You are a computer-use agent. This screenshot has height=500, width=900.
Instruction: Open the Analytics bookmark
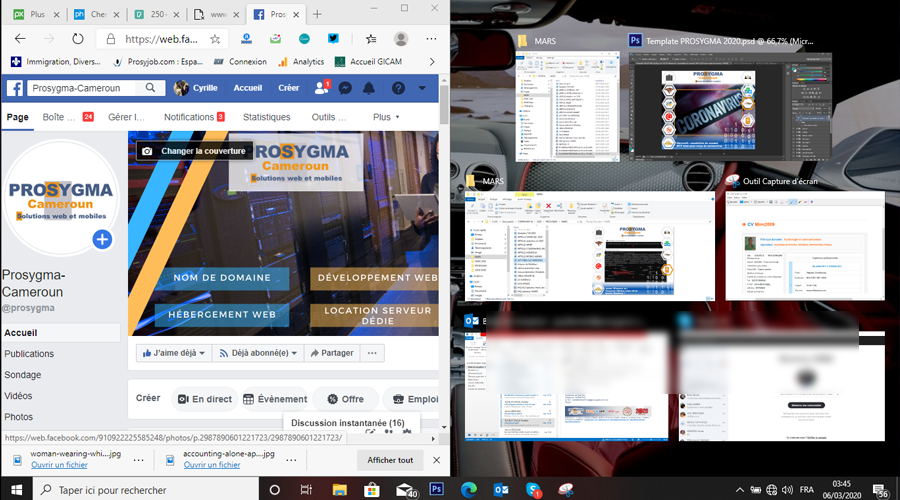301,61
